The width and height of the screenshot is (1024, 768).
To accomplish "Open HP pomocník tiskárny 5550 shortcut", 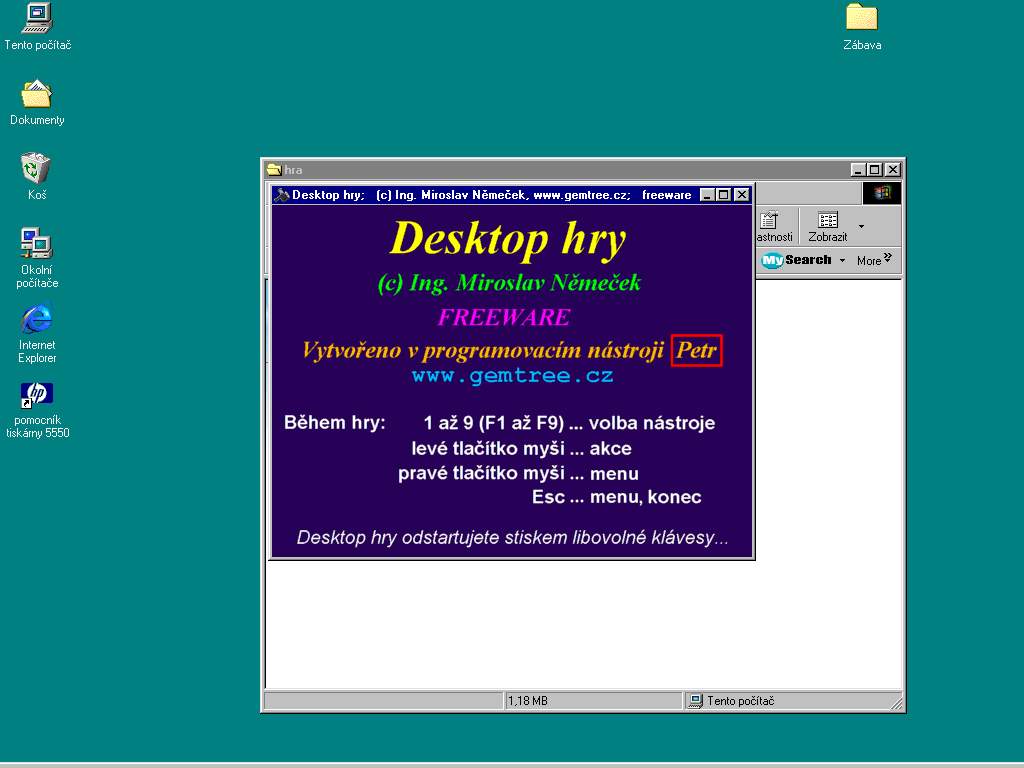I will coord(37,393).
